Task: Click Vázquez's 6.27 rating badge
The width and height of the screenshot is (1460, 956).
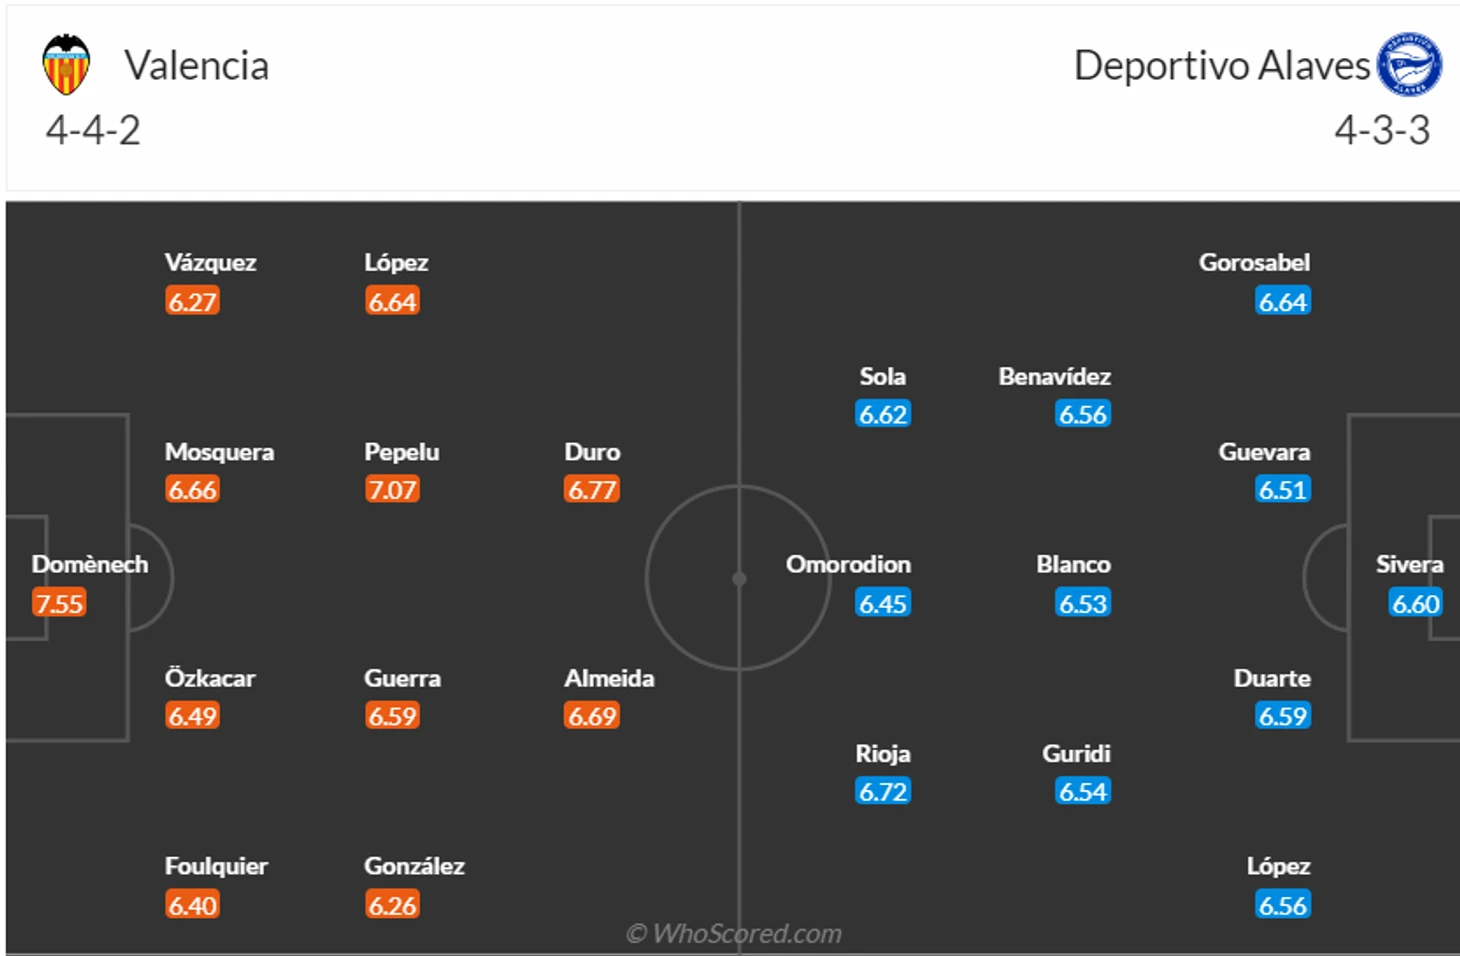Action: (x=192, y=302)
